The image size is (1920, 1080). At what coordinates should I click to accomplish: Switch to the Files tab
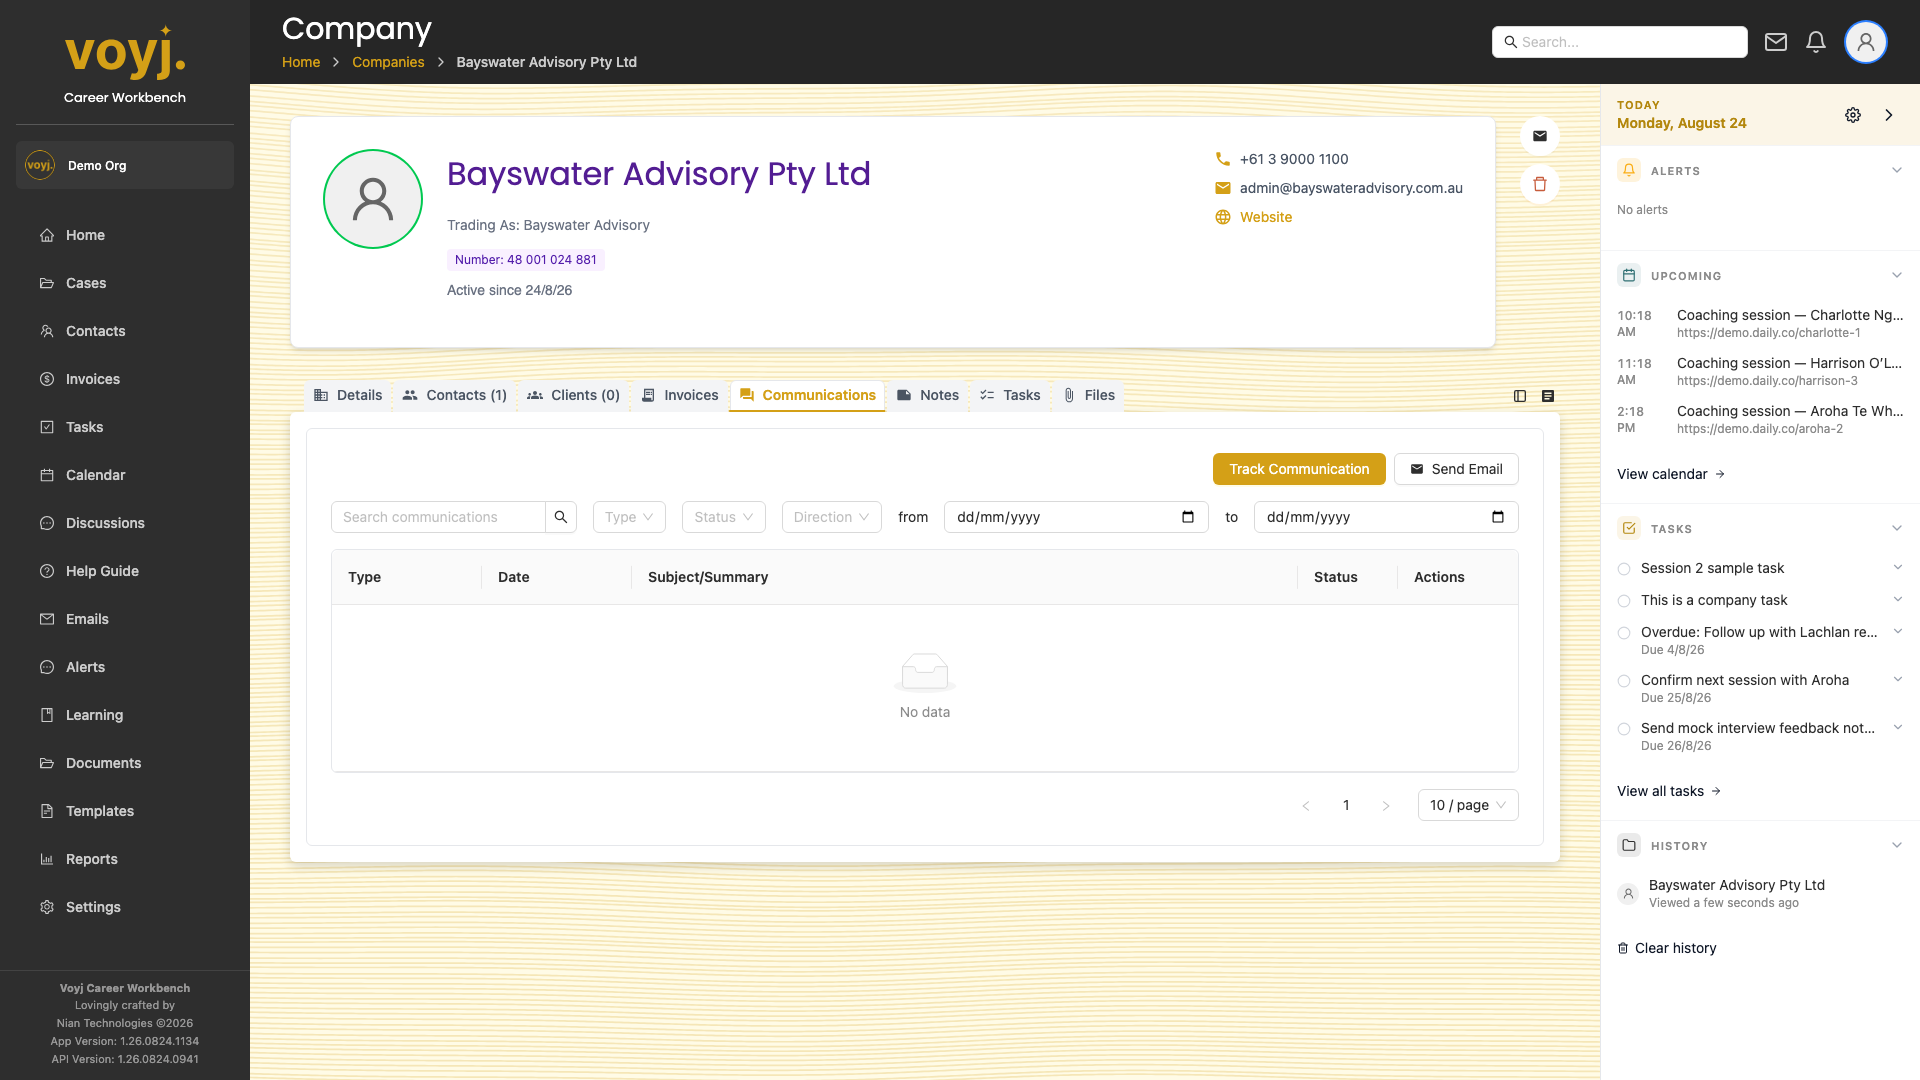tap(1089, 395)
